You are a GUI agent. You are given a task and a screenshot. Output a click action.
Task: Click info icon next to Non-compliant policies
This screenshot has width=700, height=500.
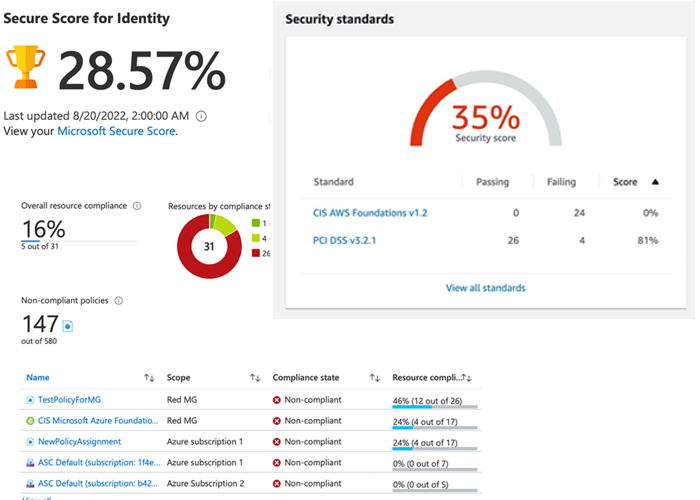tap(118, 300)
